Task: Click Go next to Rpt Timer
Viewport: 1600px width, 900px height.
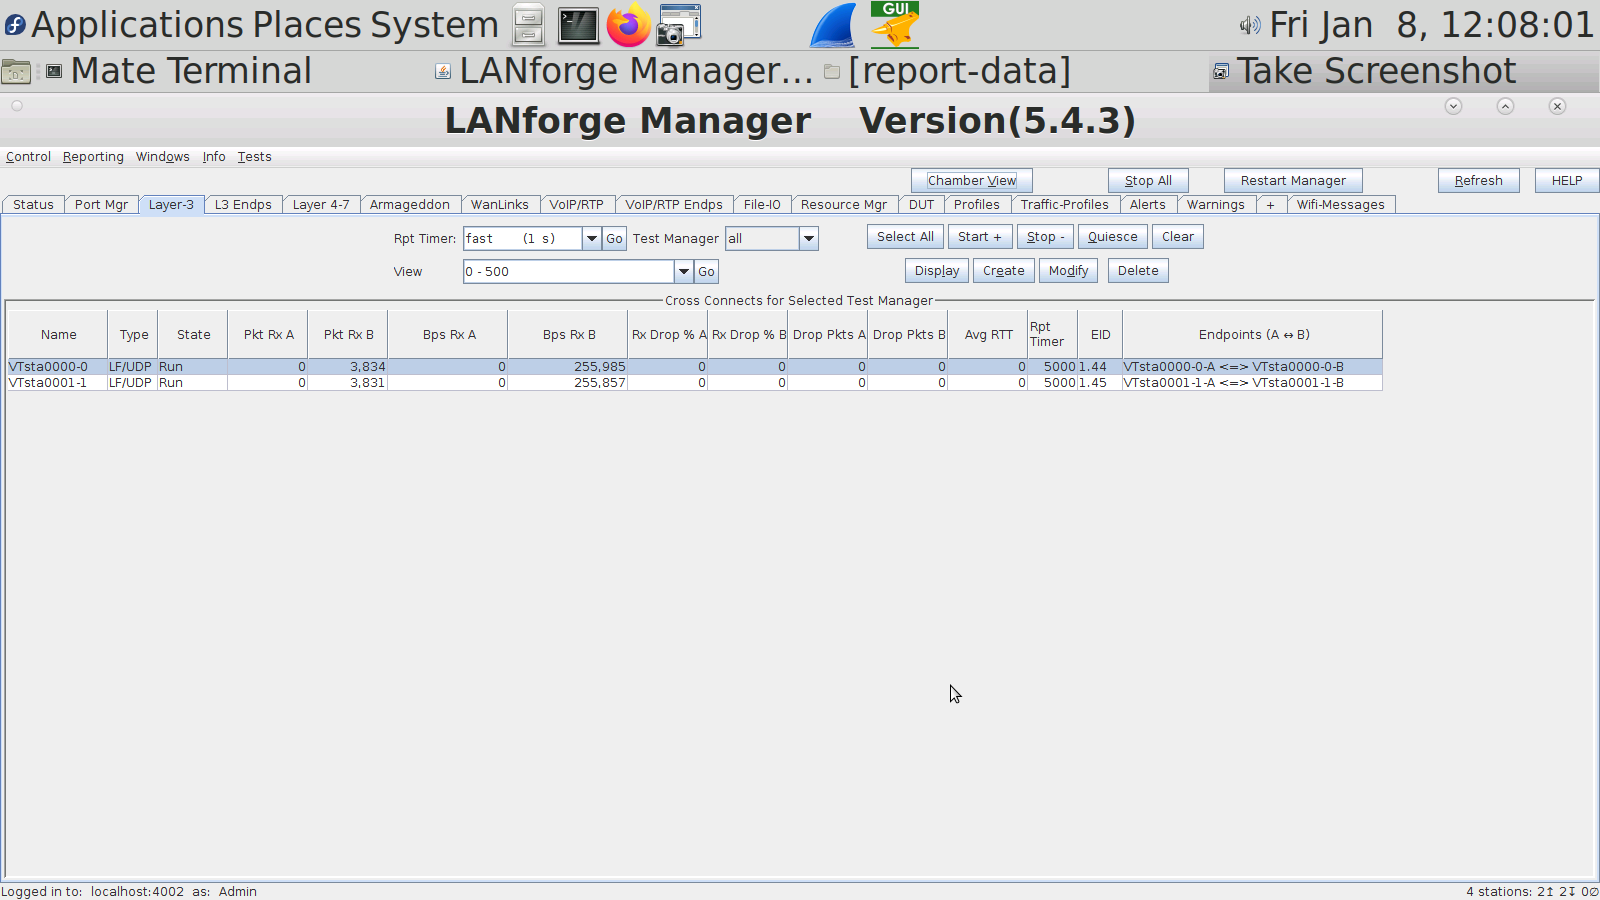Action: coord(614,239)
